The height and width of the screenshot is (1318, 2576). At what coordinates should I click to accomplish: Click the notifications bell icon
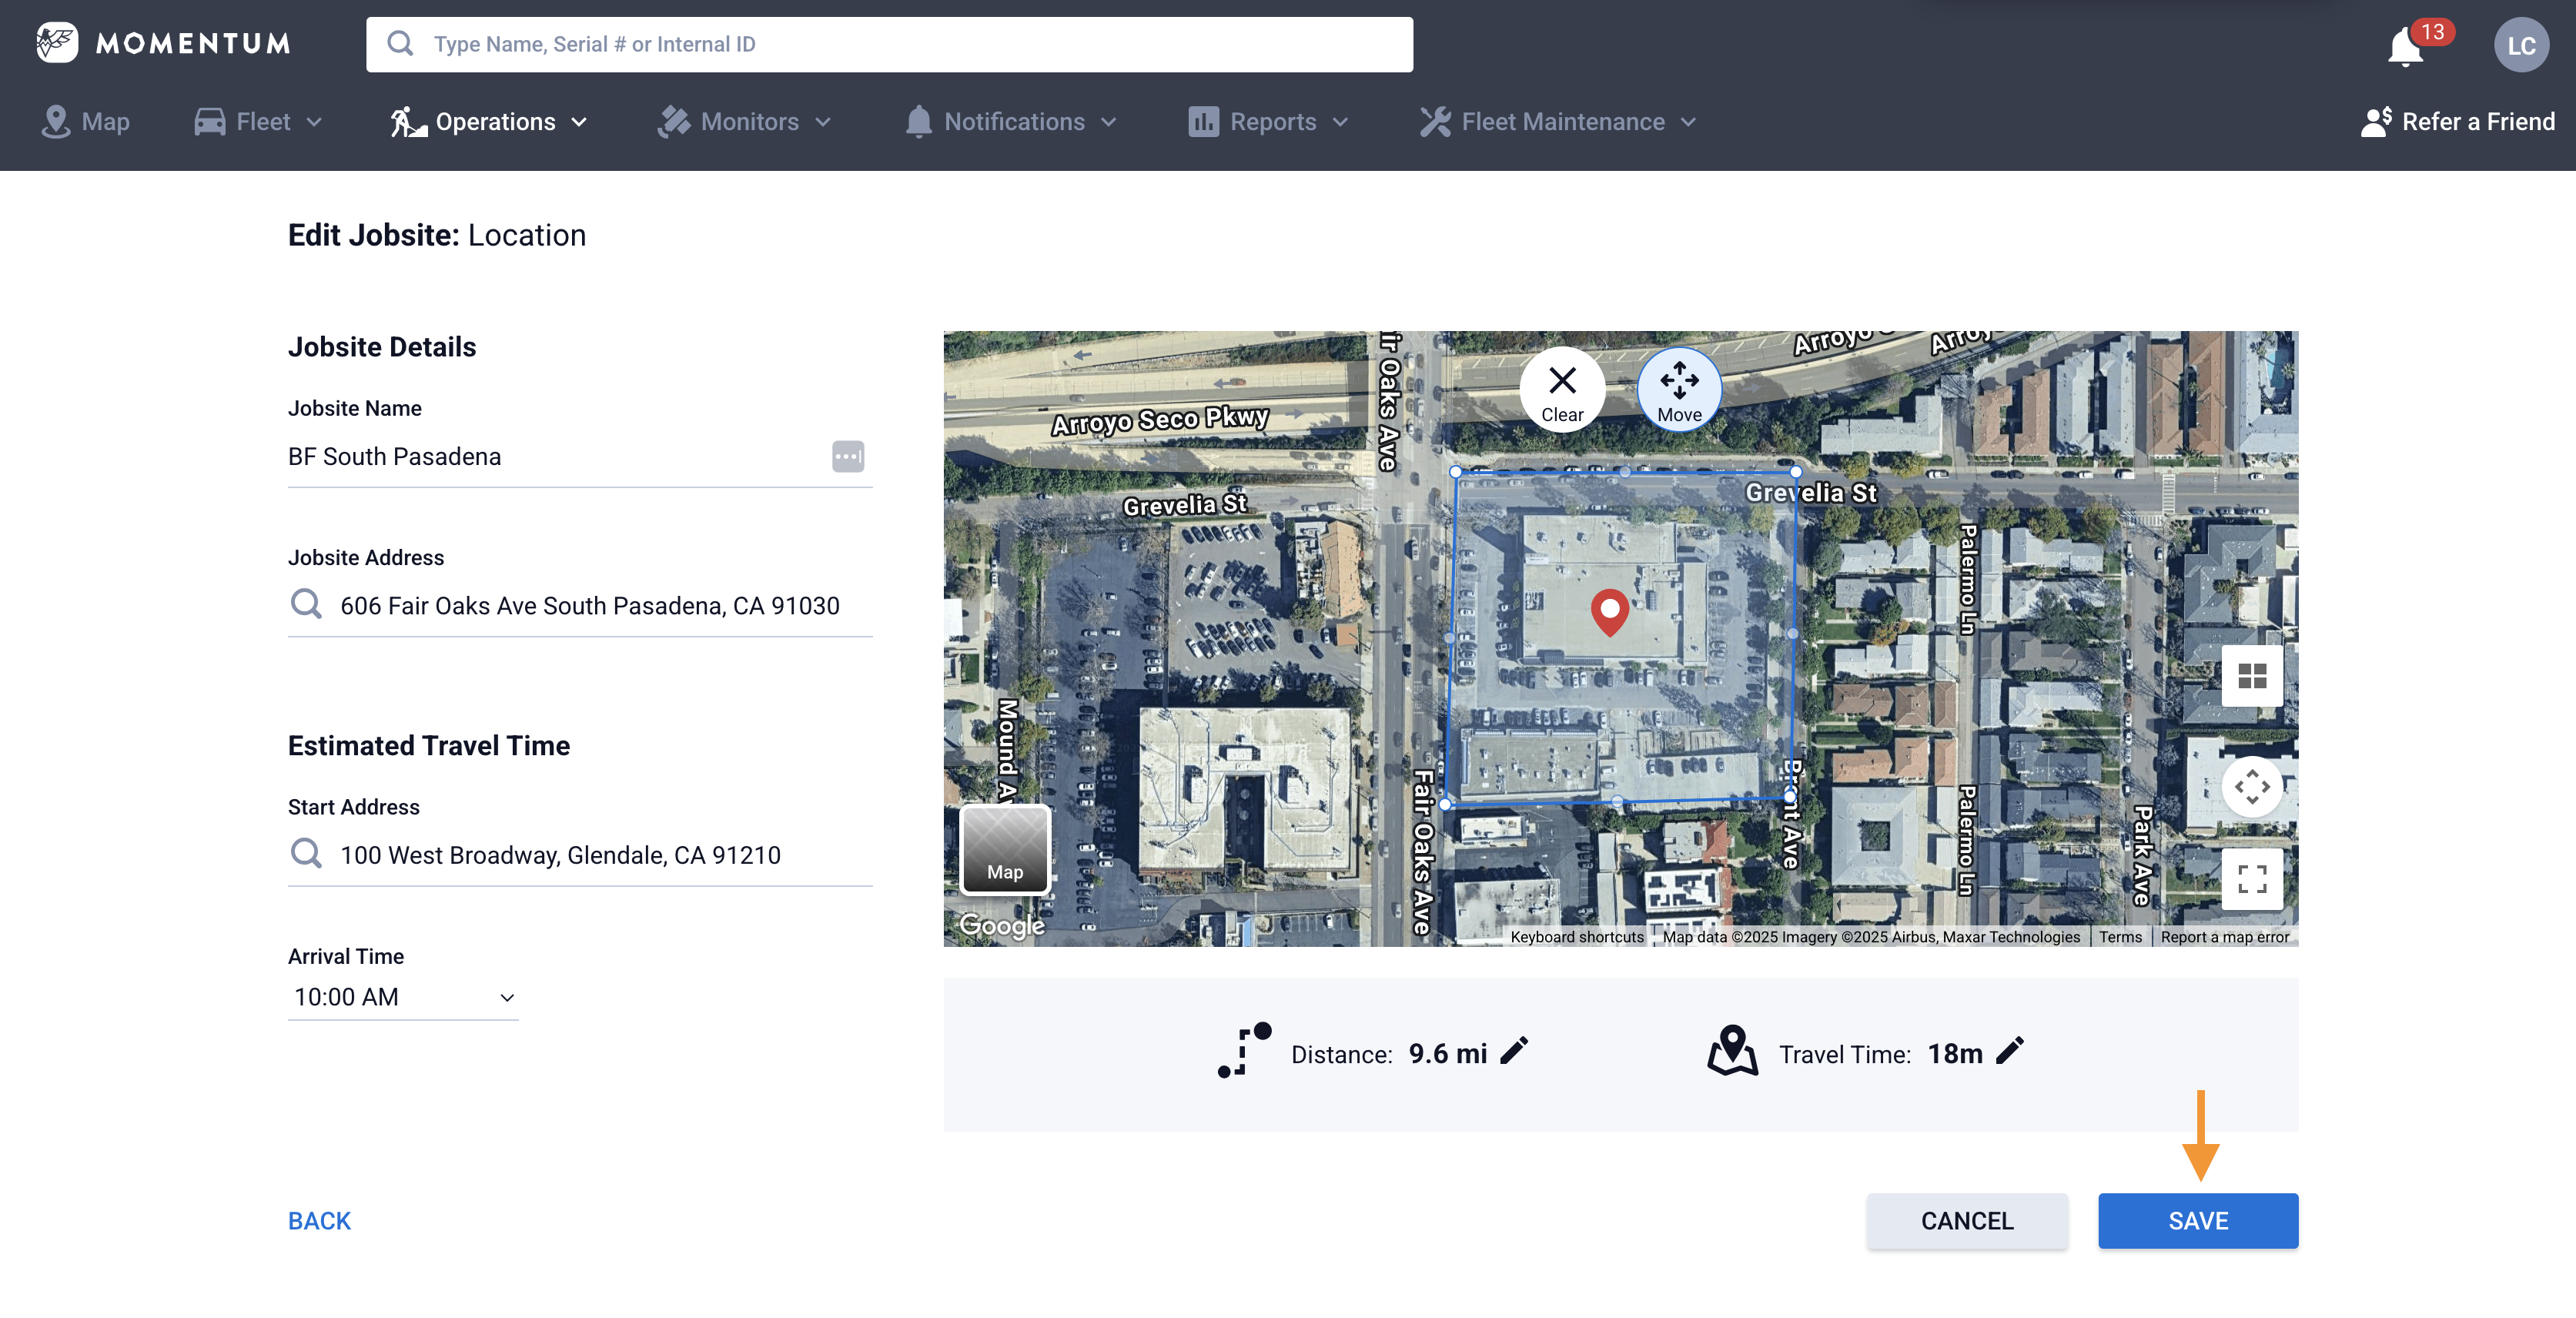click(2405, 46)
